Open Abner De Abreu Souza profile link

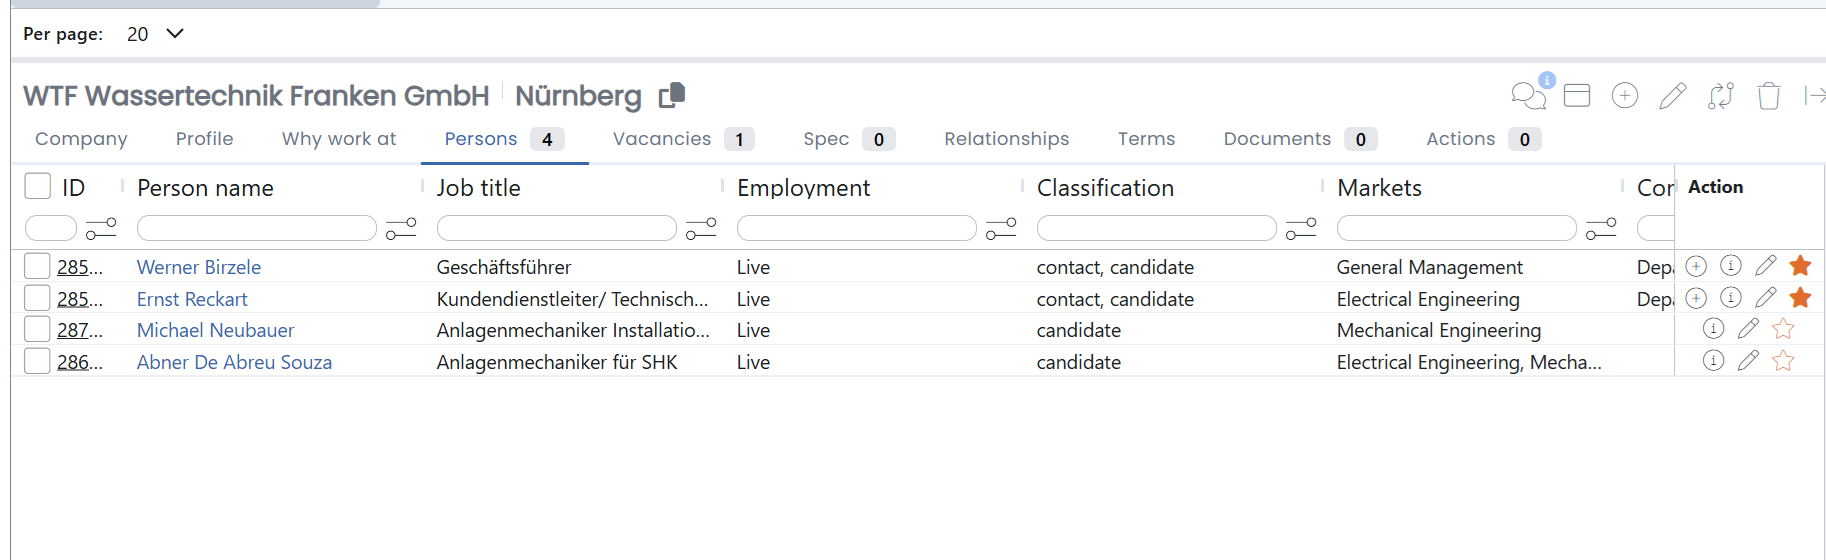coord(234,362)
